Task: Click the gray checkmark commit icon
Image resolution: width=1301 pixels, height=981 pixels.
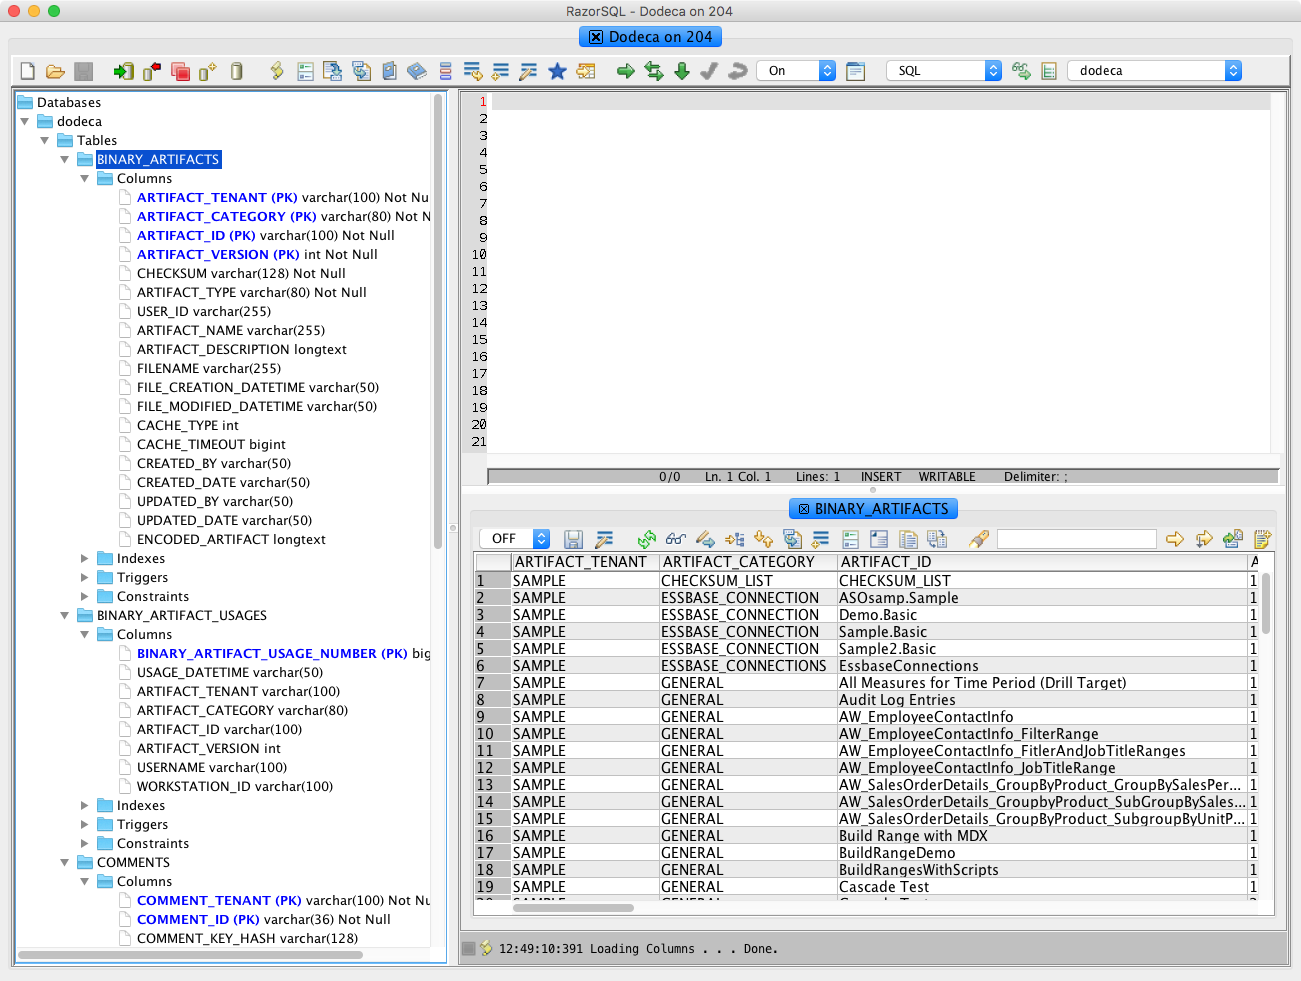Action: click(709, 71)
